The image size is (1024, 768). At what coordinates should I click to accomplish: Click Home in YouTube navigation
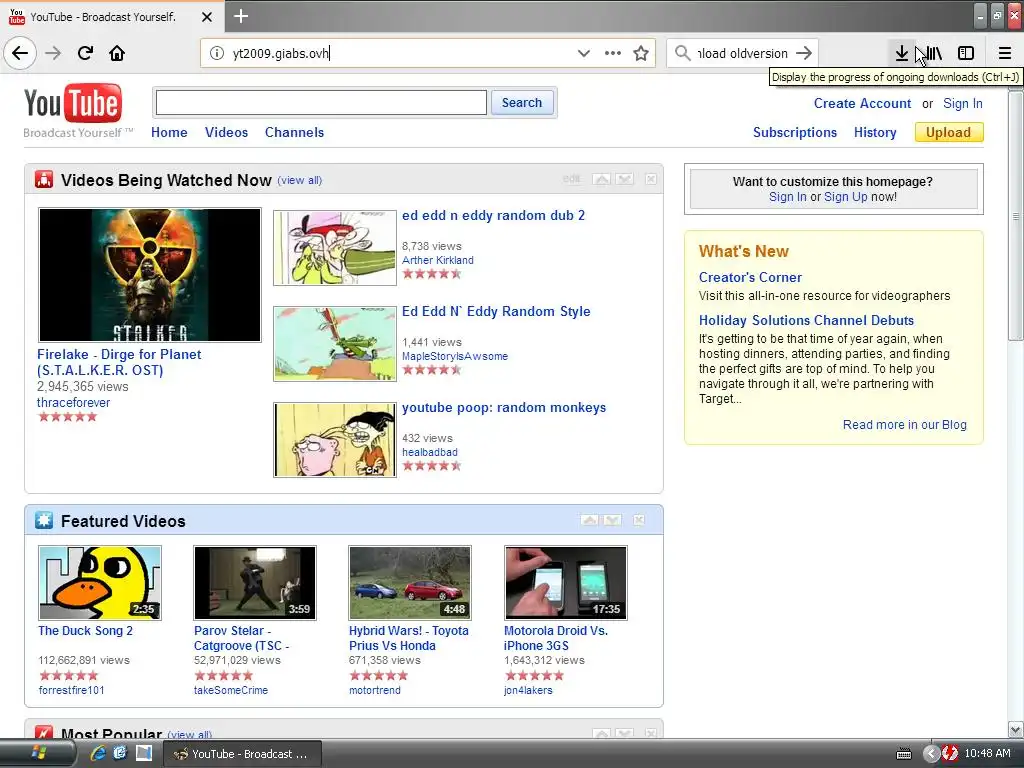click(x=169, y=132)
